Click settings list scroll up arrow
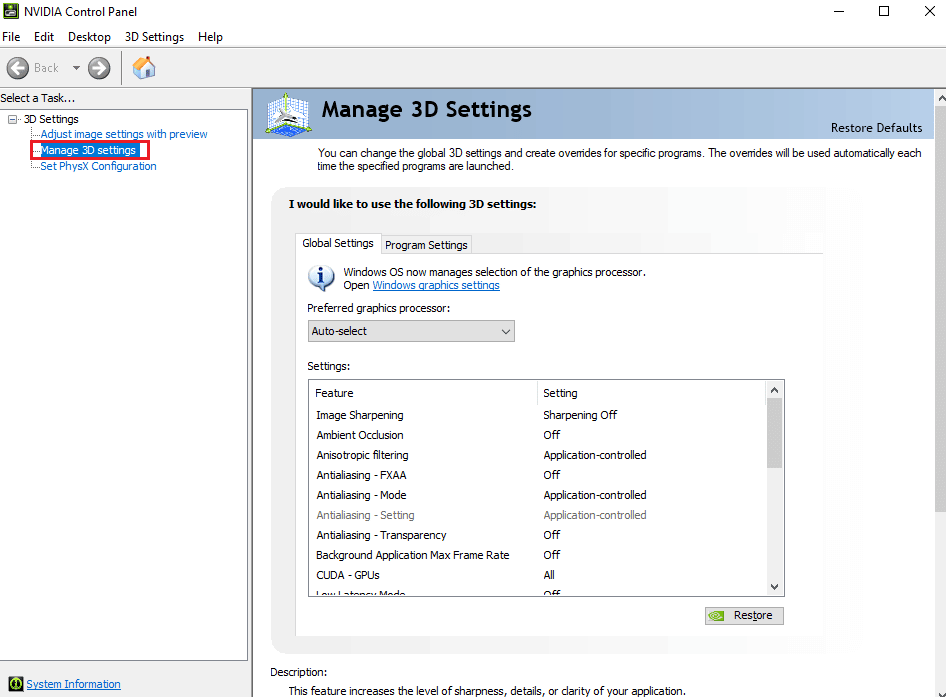The width and height of the screenshot is (946, 697). pyautogui.click(x=774, y=390)
